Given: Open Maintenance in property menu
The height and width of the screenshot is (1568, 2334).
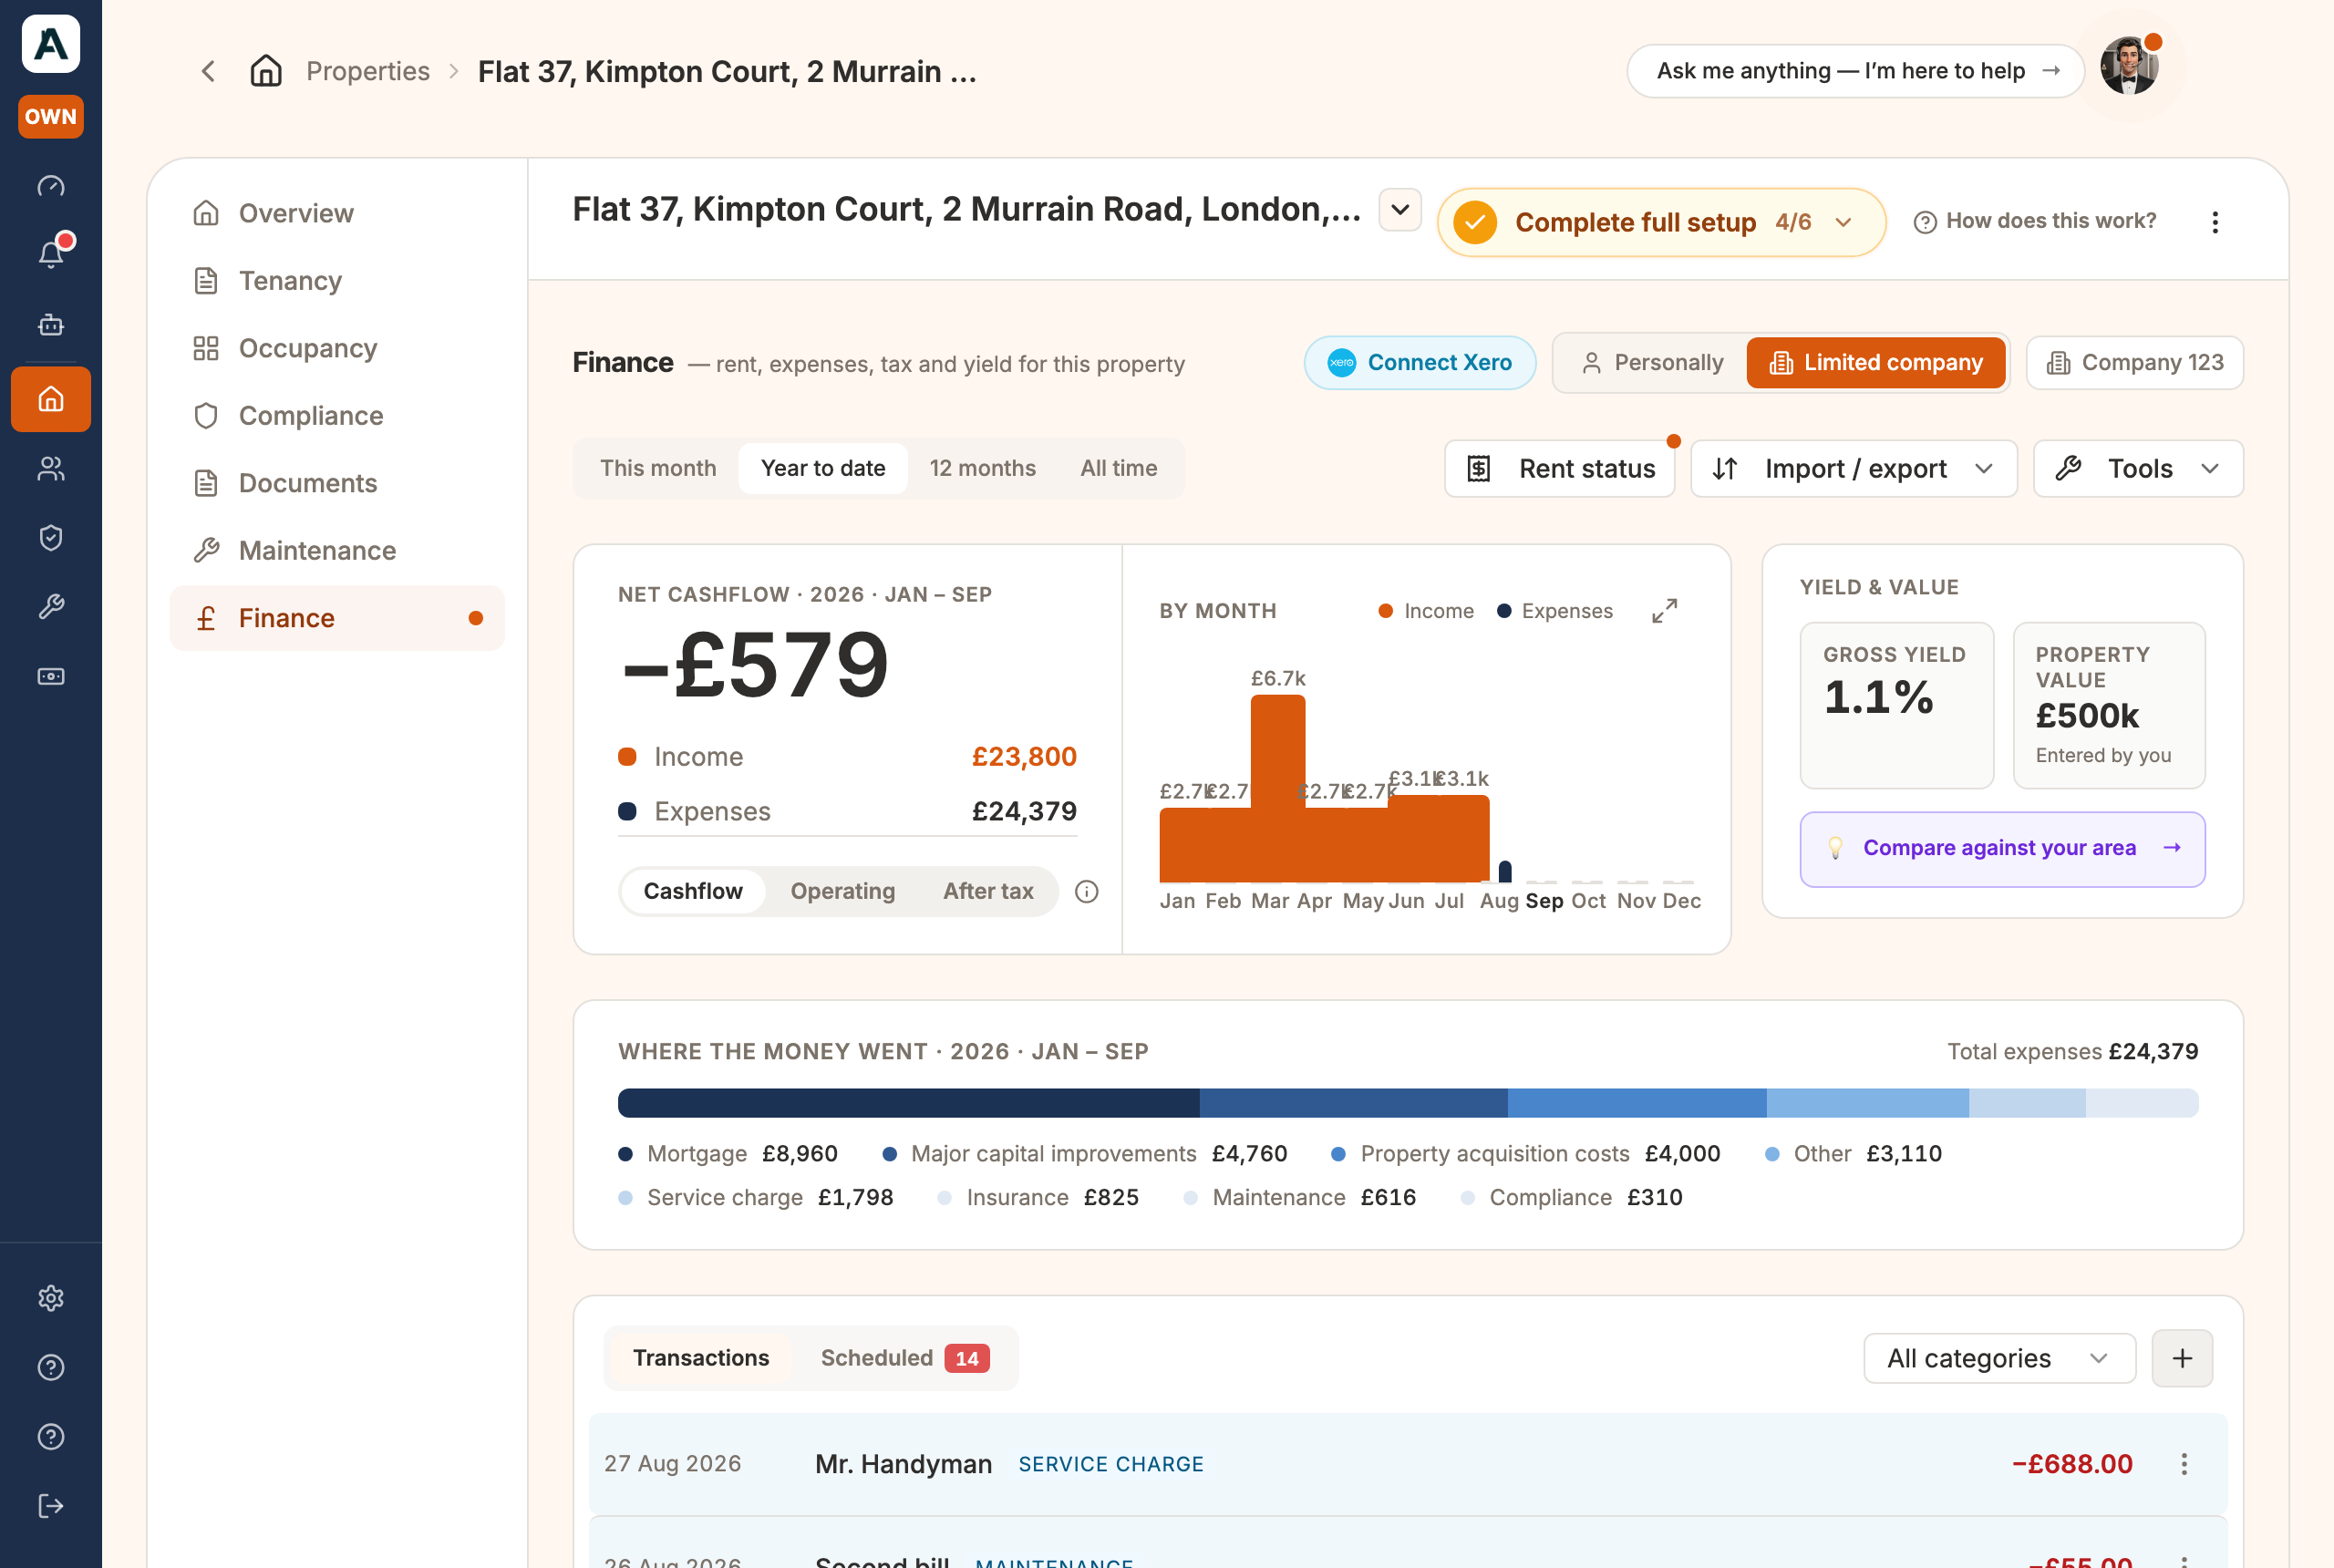Looking at the screenshot, I should [337, 551].
